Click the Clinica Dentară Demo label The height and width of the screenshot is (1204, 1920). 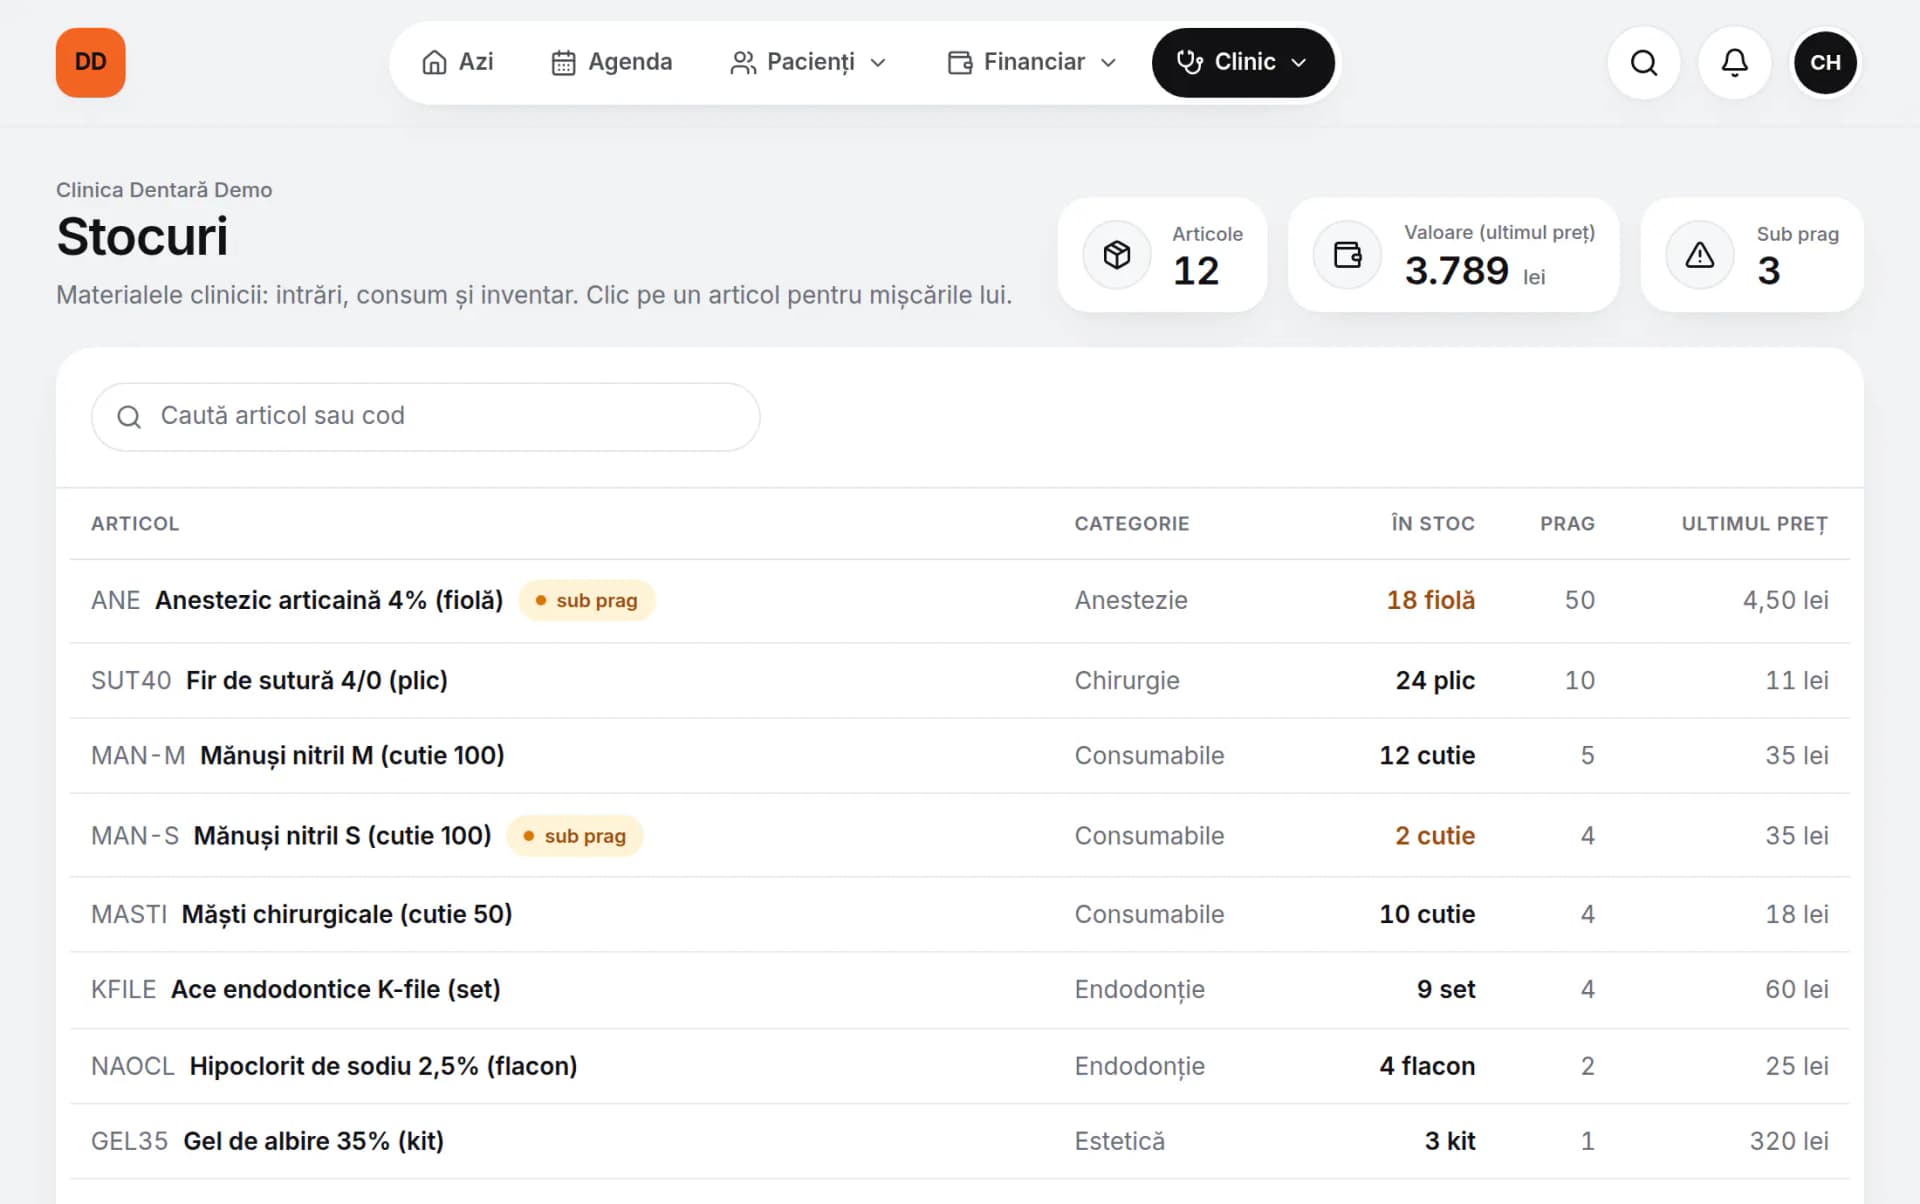pos(164,190)
